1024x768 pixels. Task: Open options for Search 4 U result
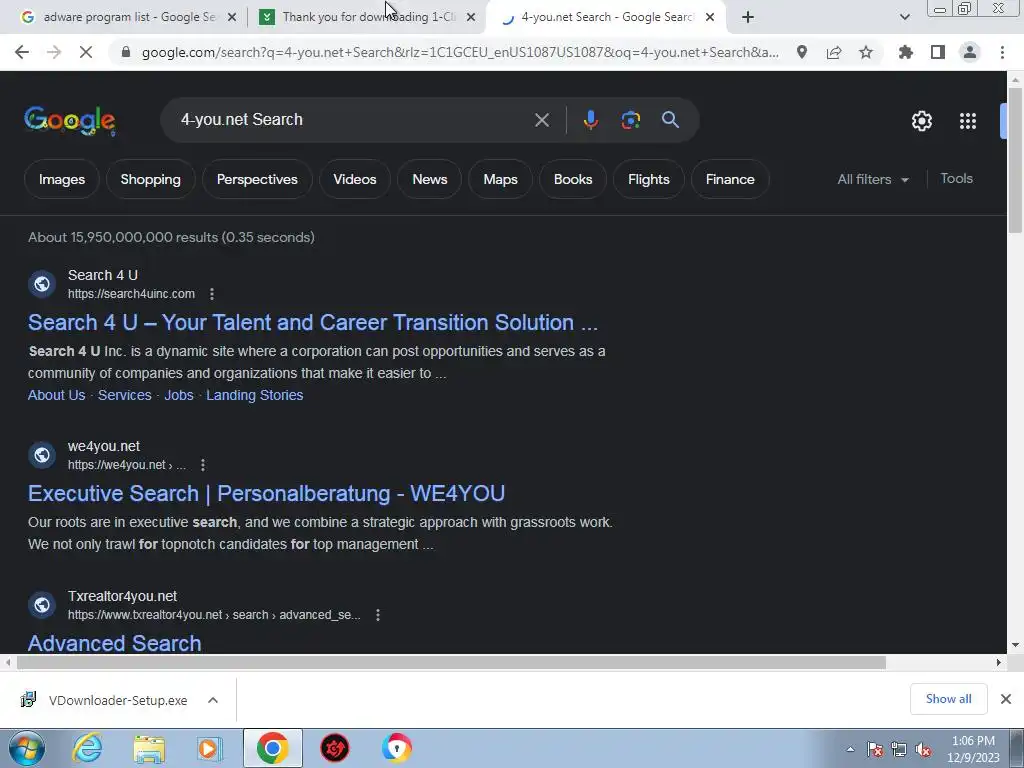212,294
